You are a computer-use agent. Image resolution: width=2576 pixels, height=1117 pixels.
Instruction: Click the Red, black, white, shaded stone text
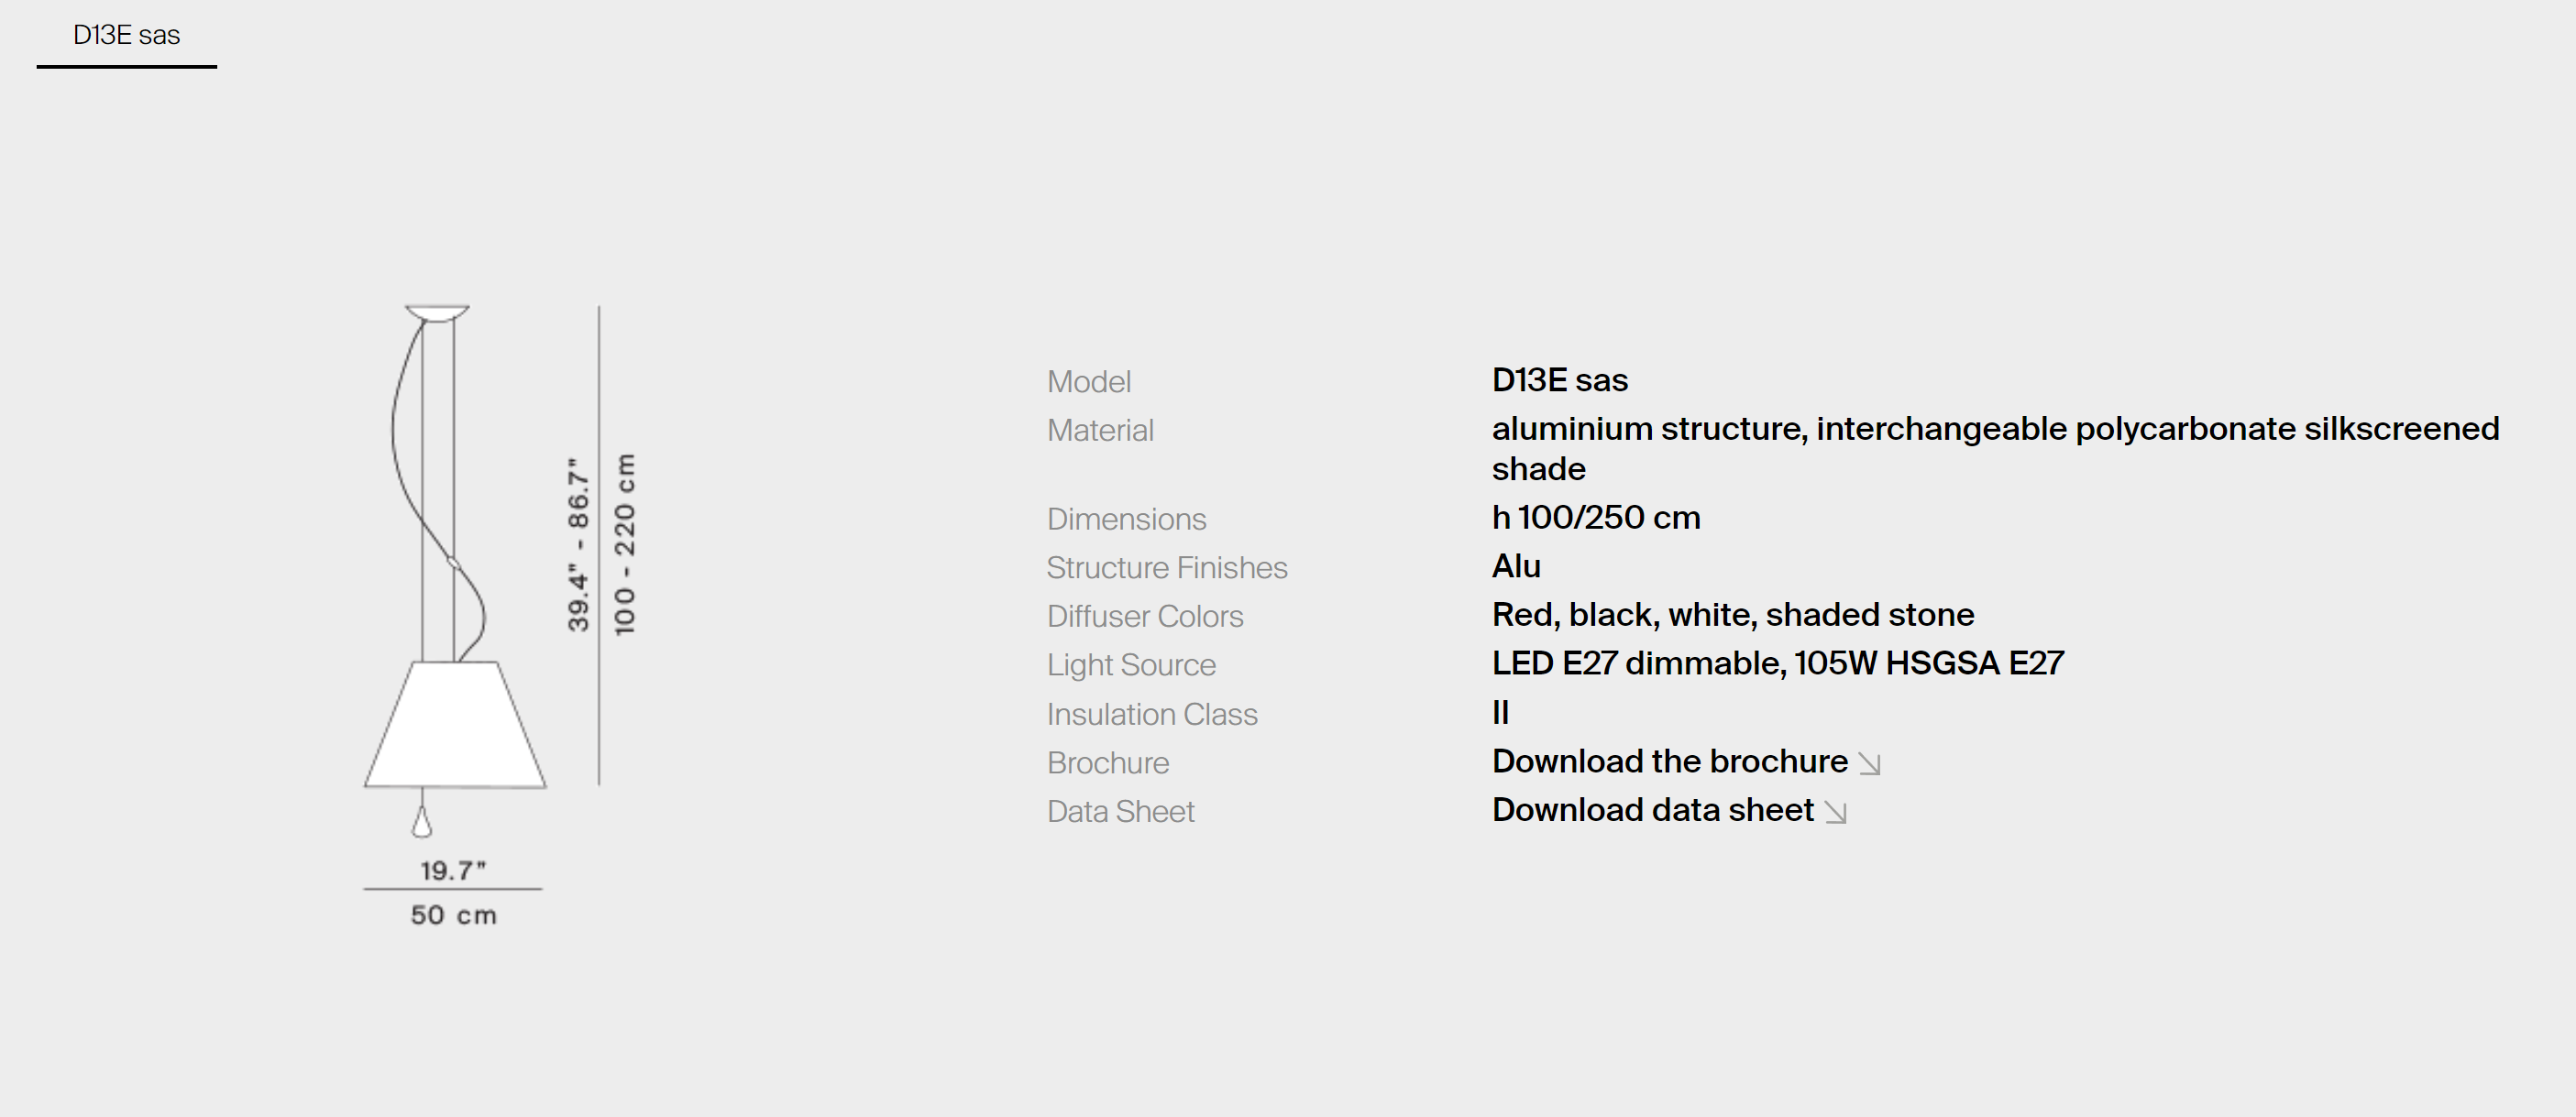pyautogui.click(x=1732, y=615)
